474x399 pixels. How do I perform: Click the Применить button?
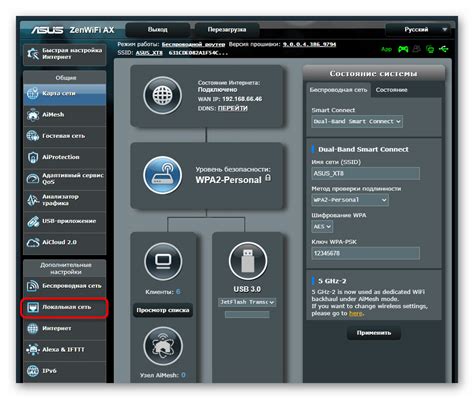pos(374,333)
